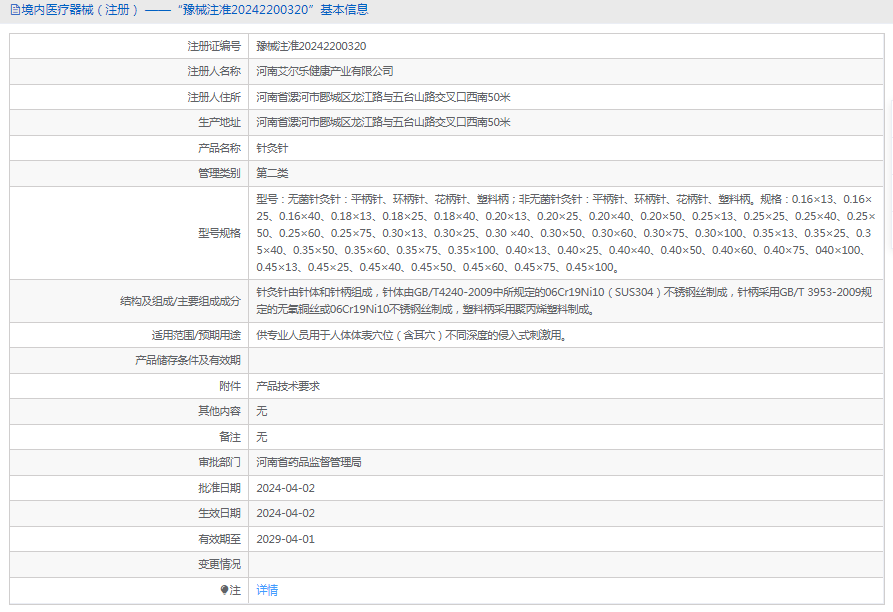
Task: Open the 详情 details link
Action: pyautogui.click(x=267, y=590)
